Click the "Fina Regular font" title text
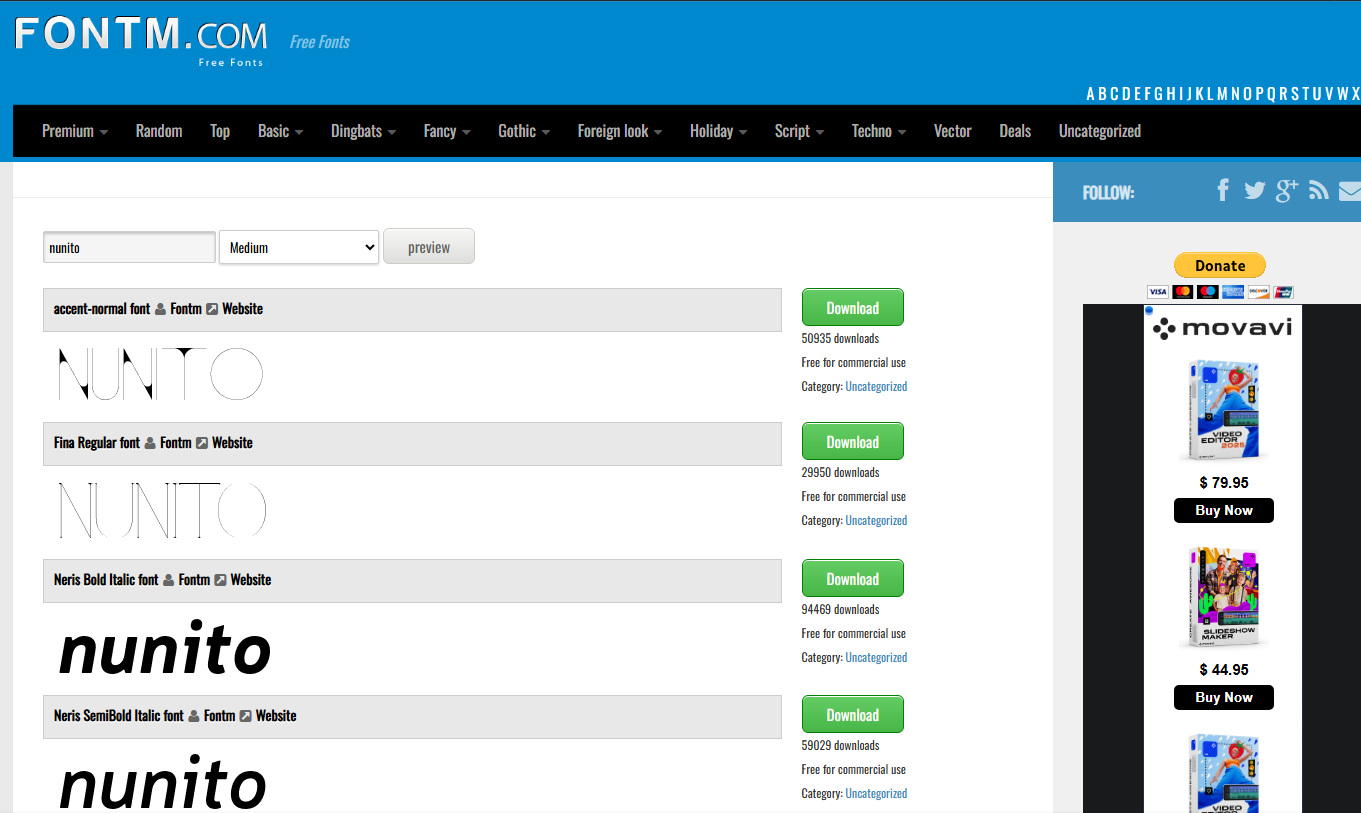The height and width of the screenshot is (813, 1361). pos(97,443)
